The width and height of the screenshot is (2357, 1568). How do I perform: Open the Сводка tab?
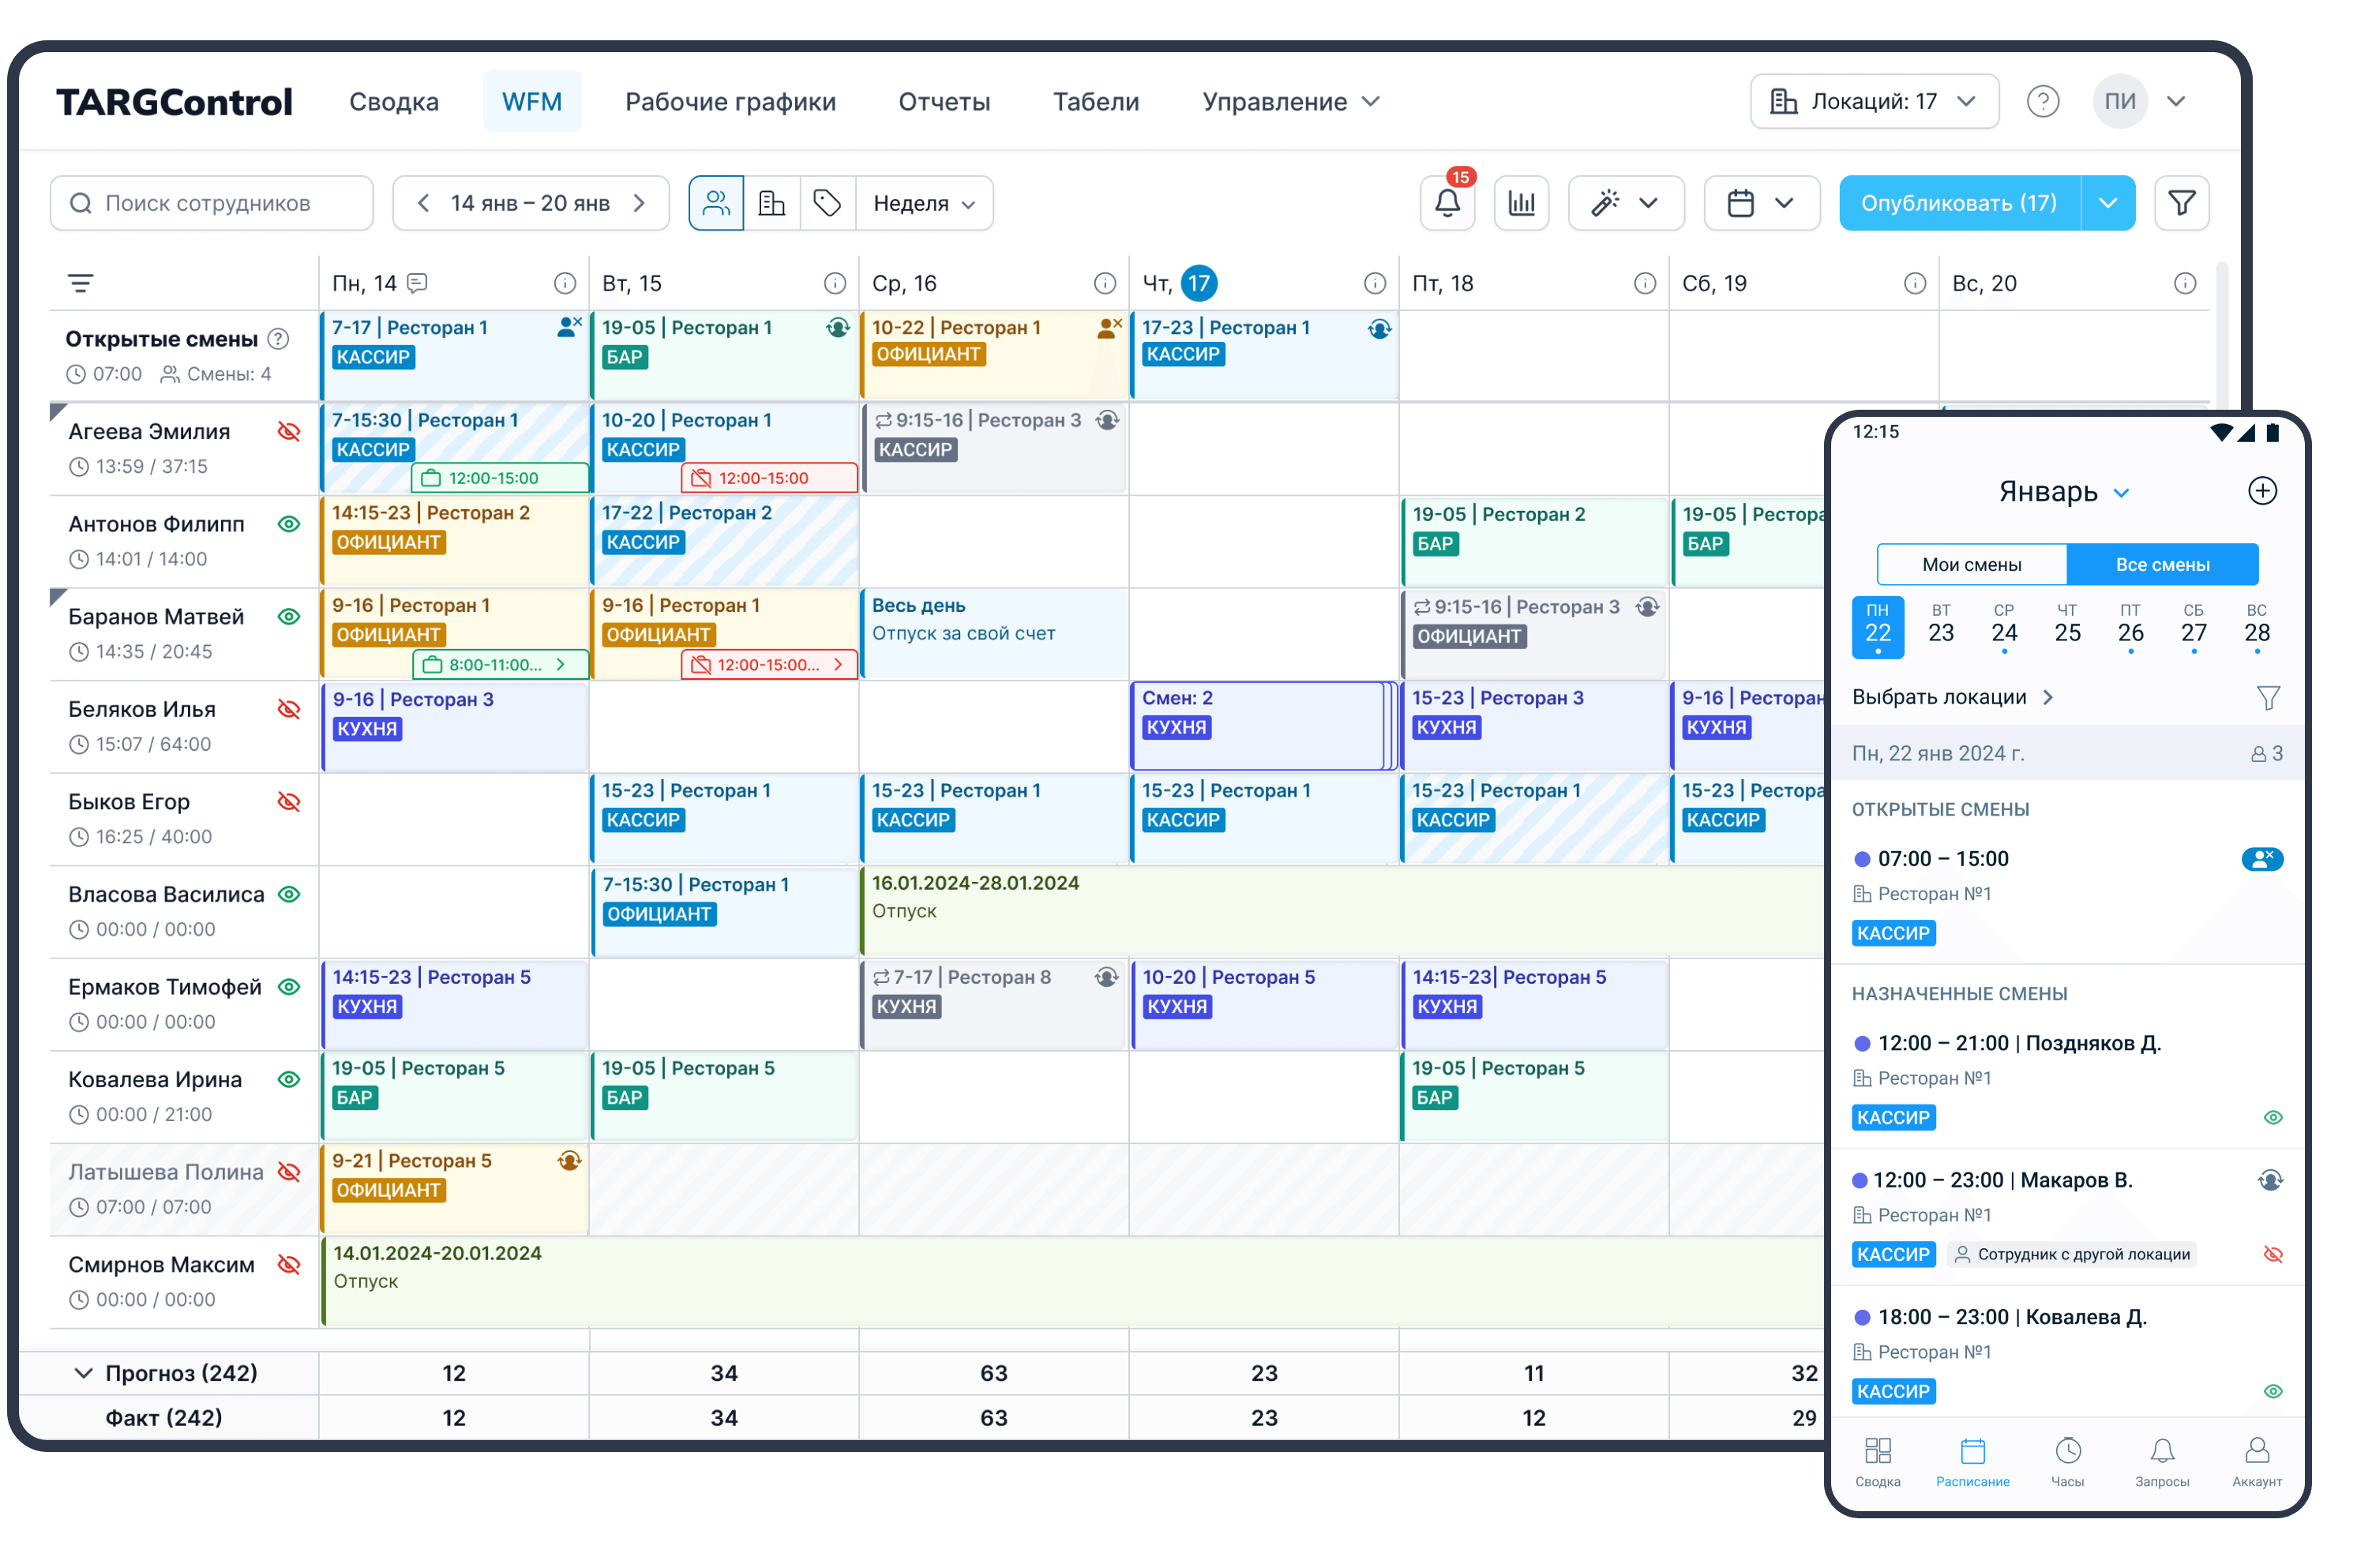click(393, 101)
